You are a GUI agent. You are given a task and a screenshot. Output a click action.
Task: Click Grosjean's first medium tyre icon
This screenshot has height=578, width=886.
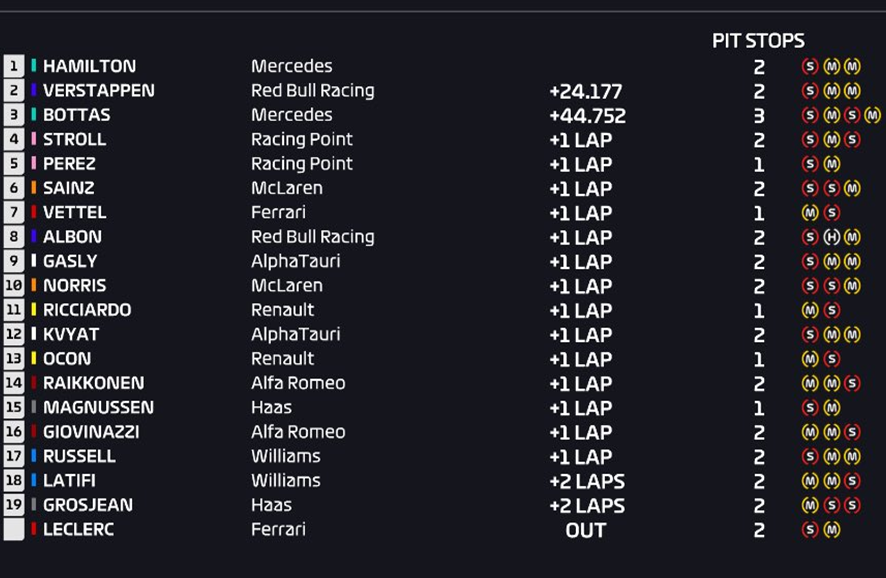pyautogui.click(x=810, y=505)
